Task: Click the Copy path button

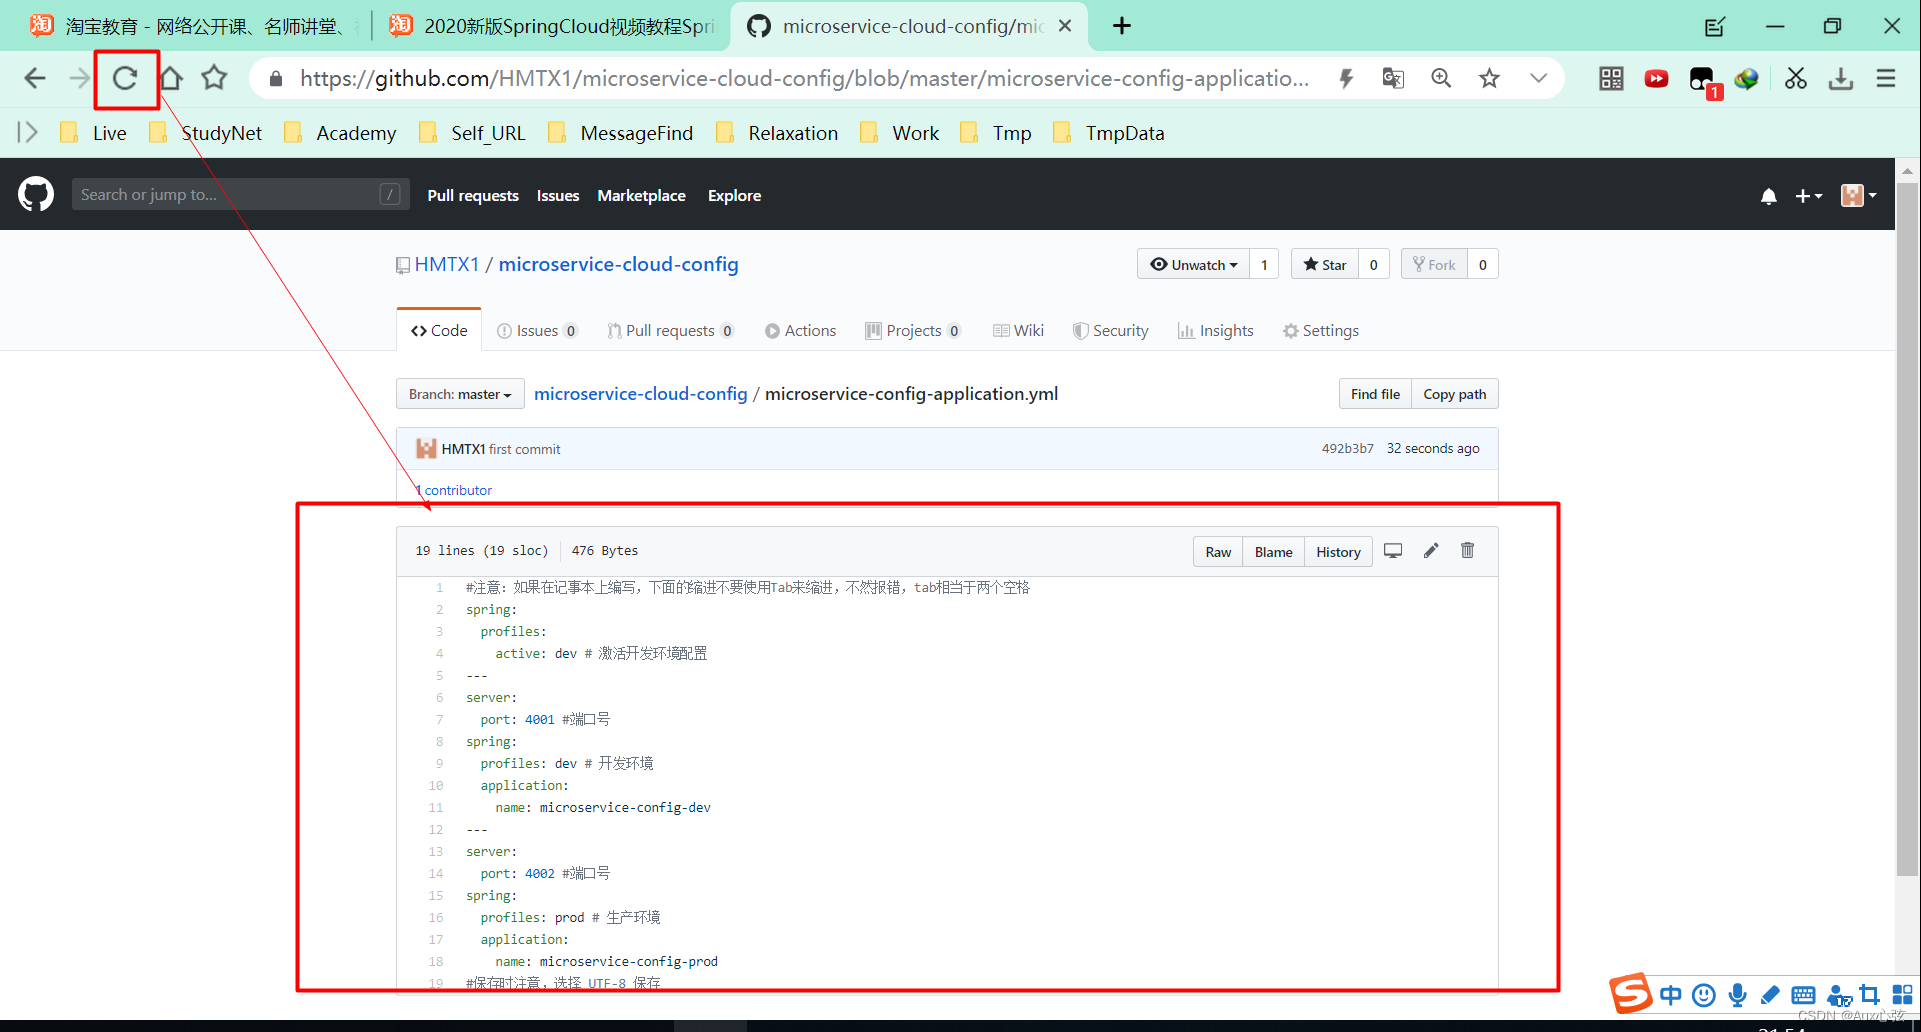Action: (x=1454, y=393)
